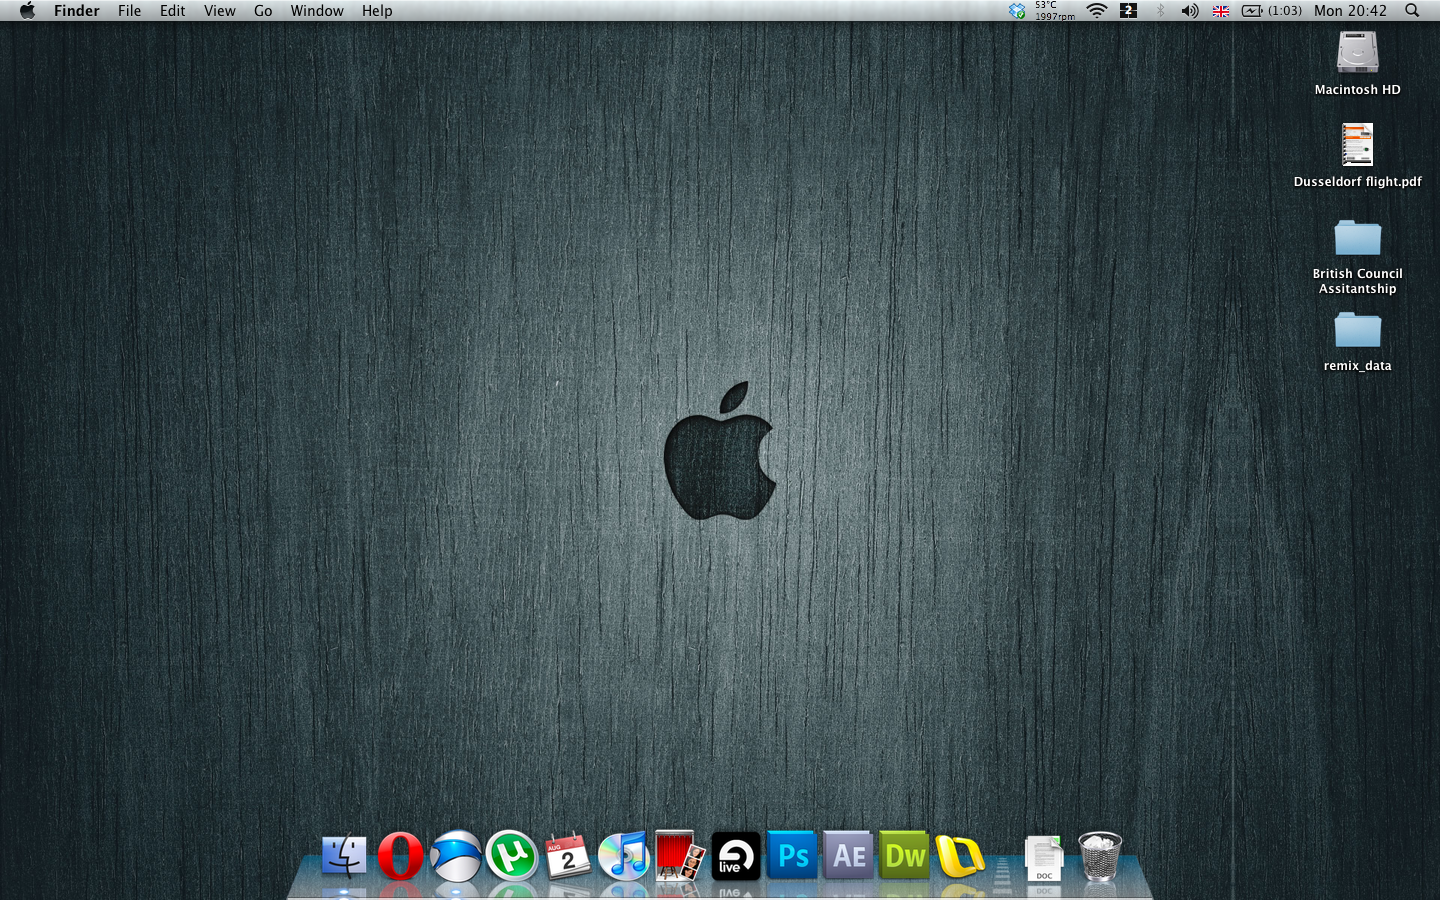Open the View menu
The image size is (1440, 900).
tap(220, 11)
